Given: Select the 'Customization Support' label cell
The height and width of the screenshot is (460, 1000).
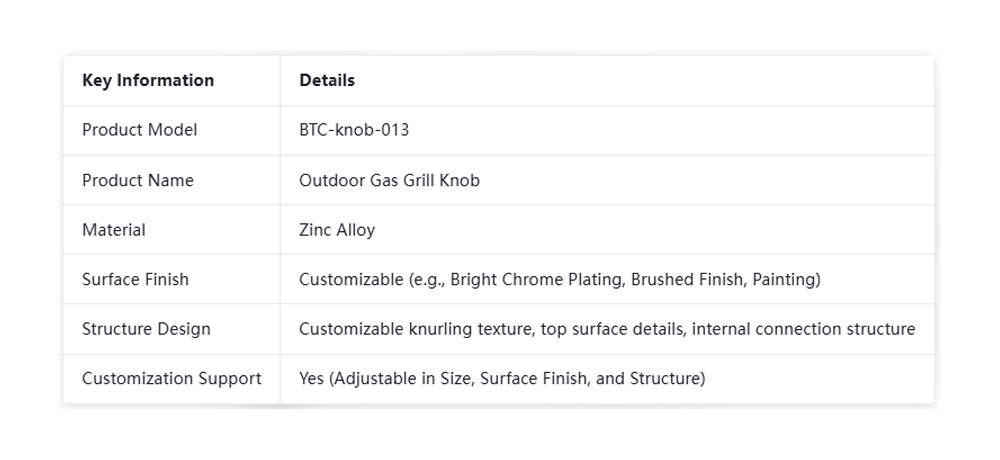Looking at the screenshot, I should pyautogui.click(x=172, y=379).
